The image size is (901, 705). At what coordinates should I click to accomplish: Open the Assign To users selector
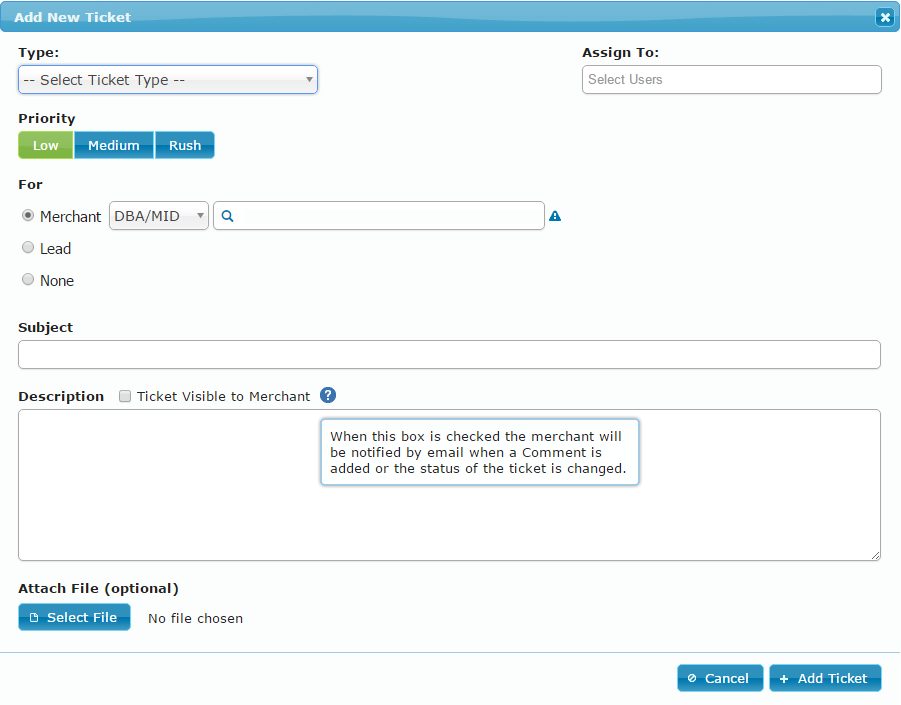tap(731, 80)
